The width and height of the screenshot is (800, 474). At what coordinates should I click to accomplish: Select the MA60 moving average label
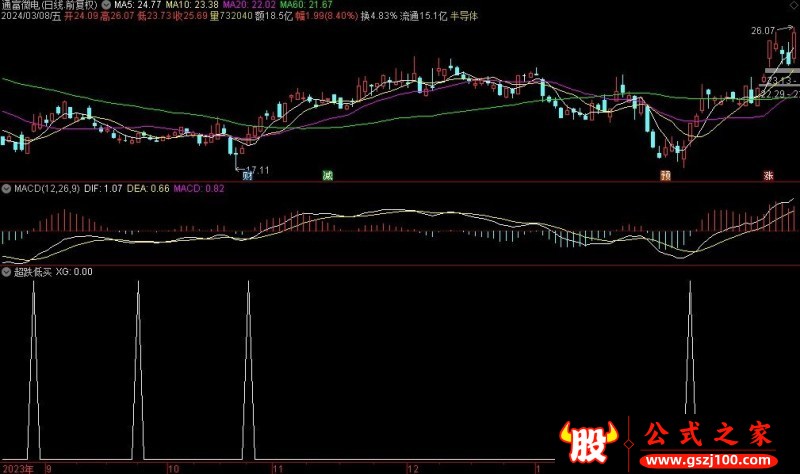[x=298, y=5]
